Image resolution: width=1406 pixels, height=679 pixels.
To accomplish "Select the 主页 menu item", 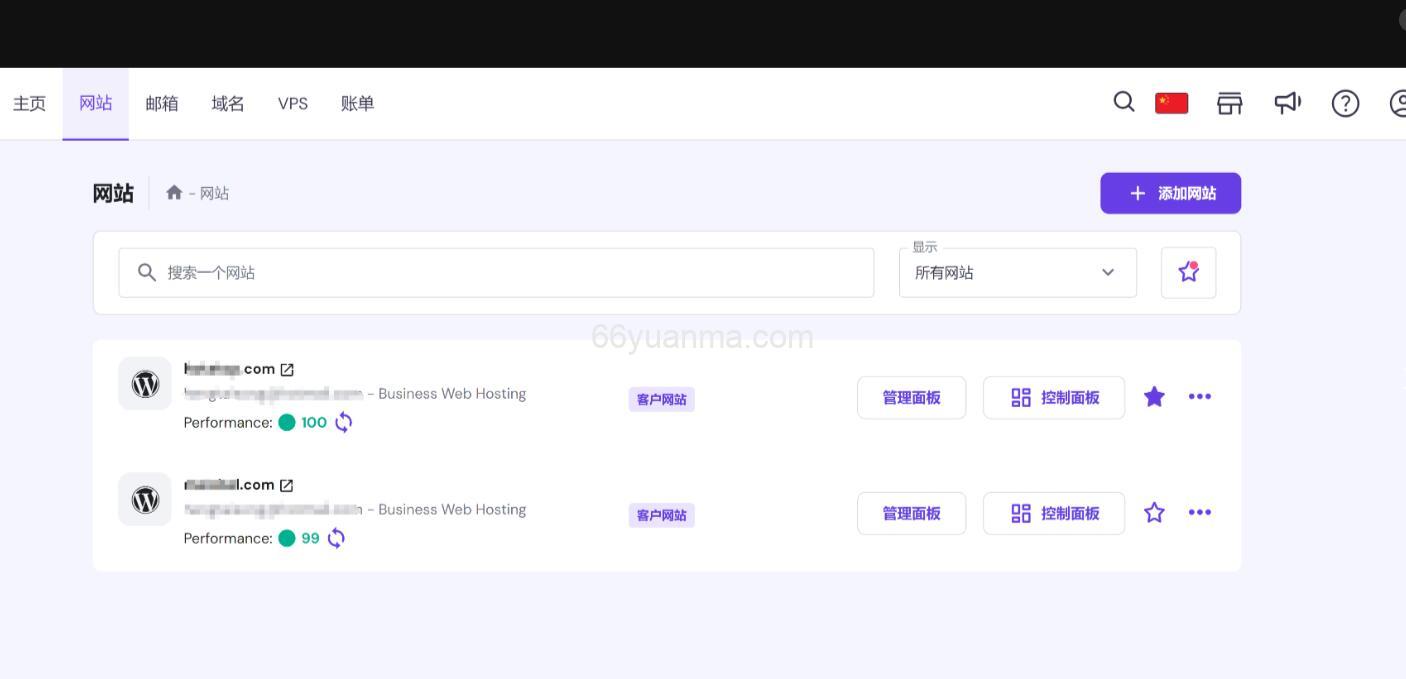I will point(28,103).
